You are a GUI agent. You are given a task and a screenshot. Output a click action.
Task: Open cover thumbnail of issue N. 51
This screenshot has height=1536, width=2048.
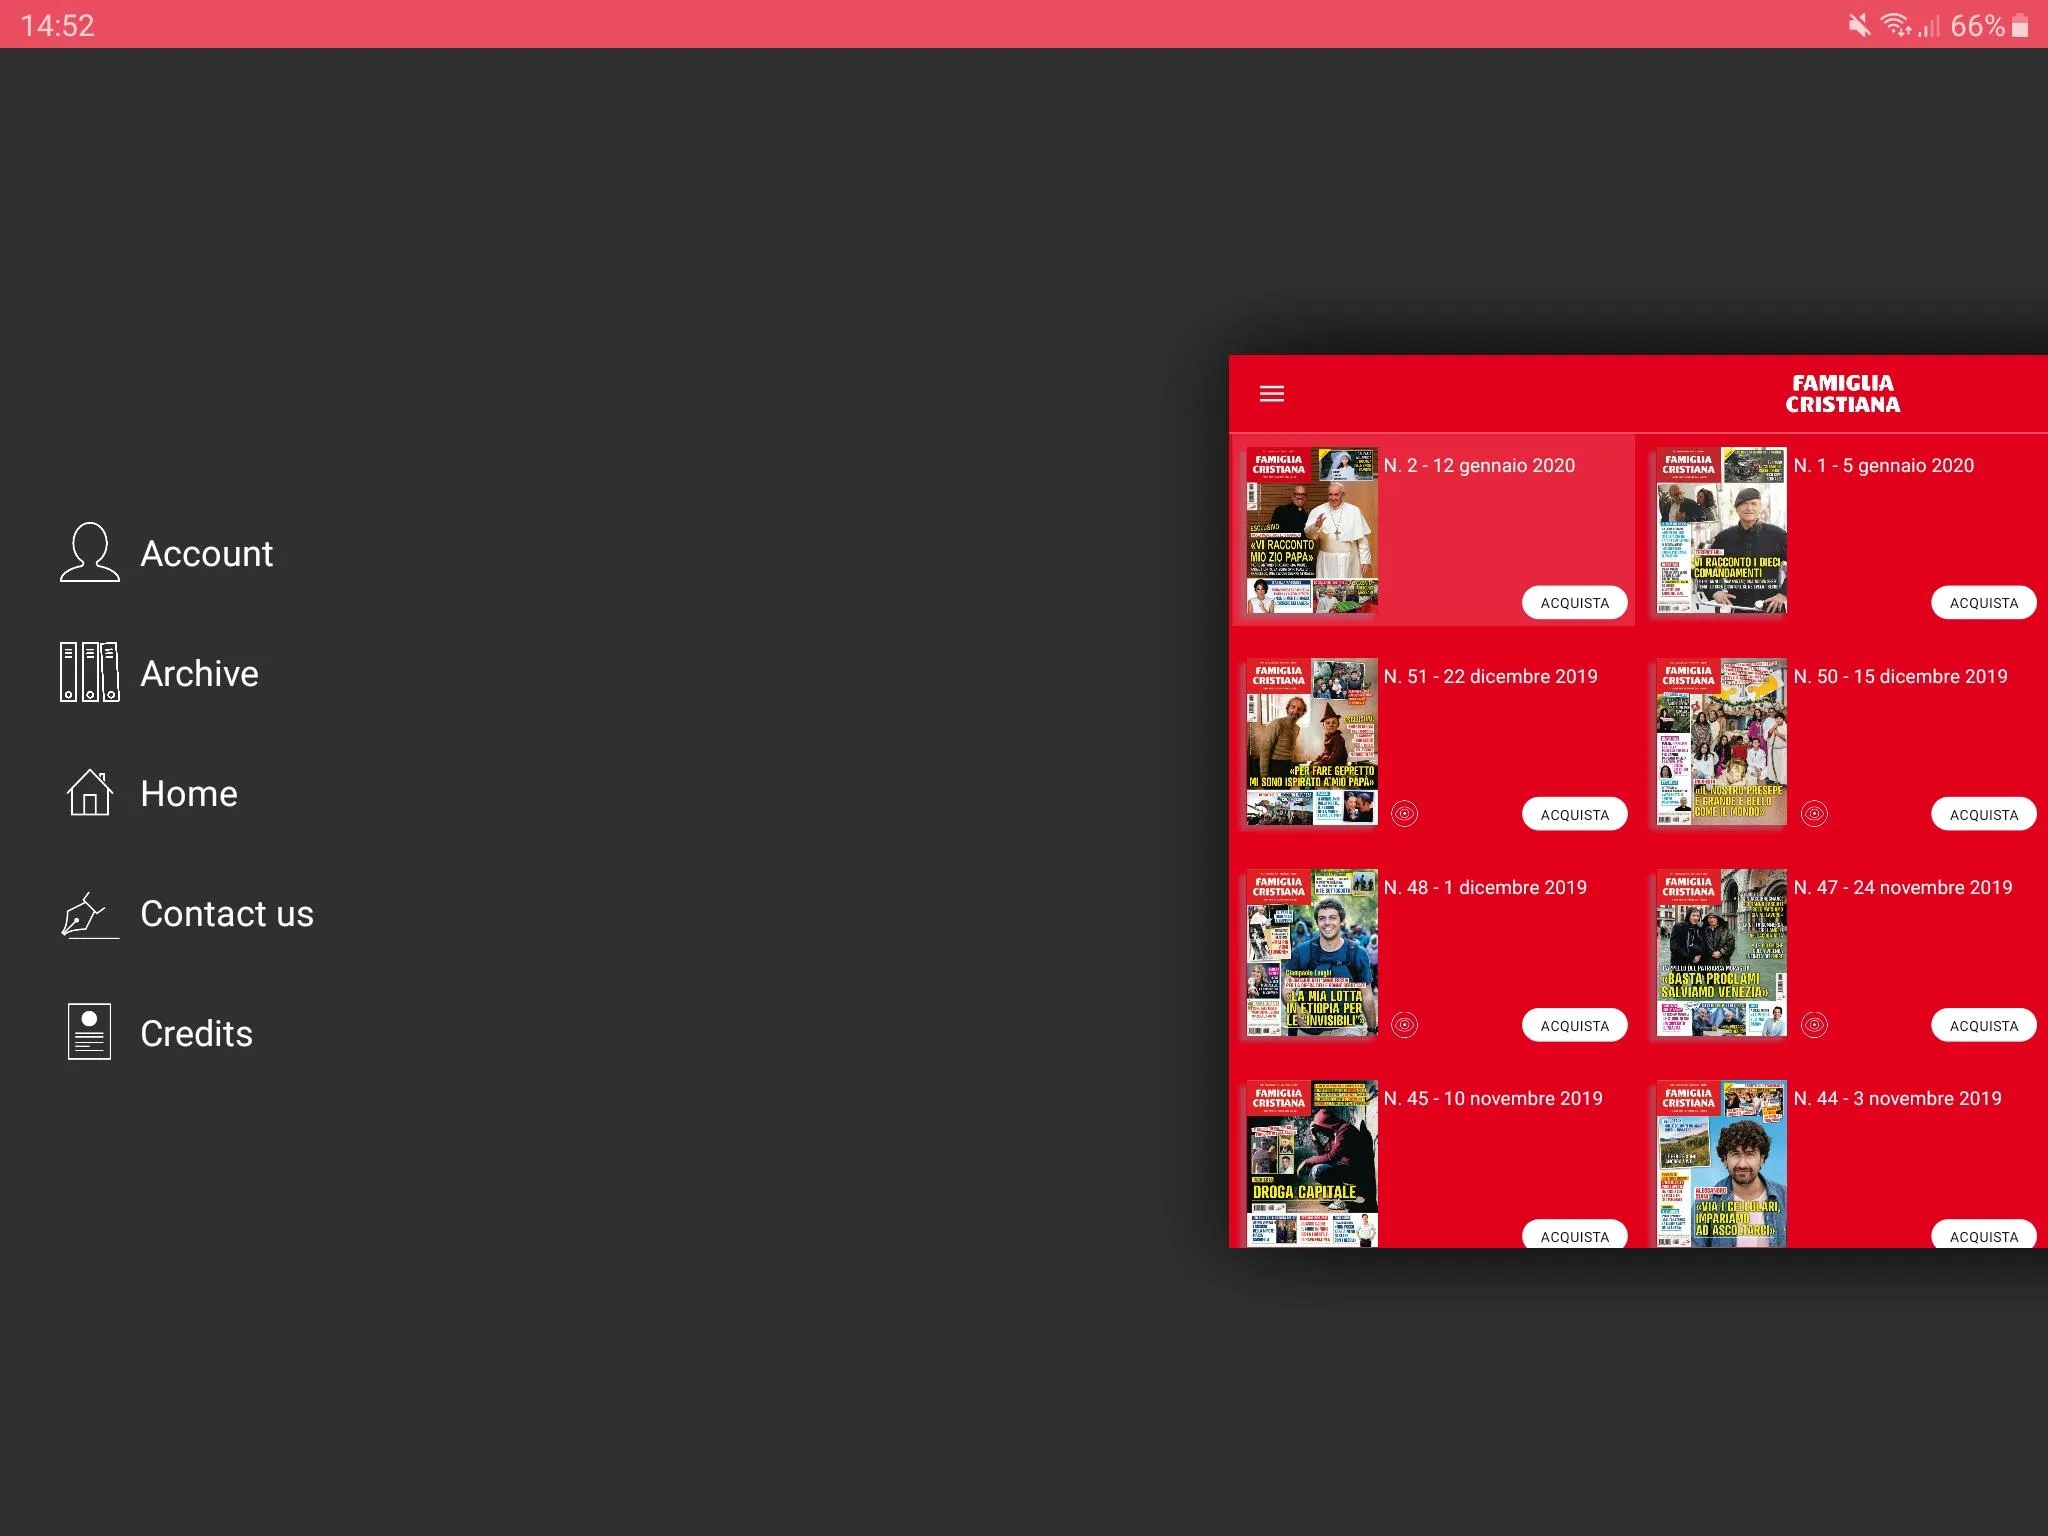[1312, 741]
